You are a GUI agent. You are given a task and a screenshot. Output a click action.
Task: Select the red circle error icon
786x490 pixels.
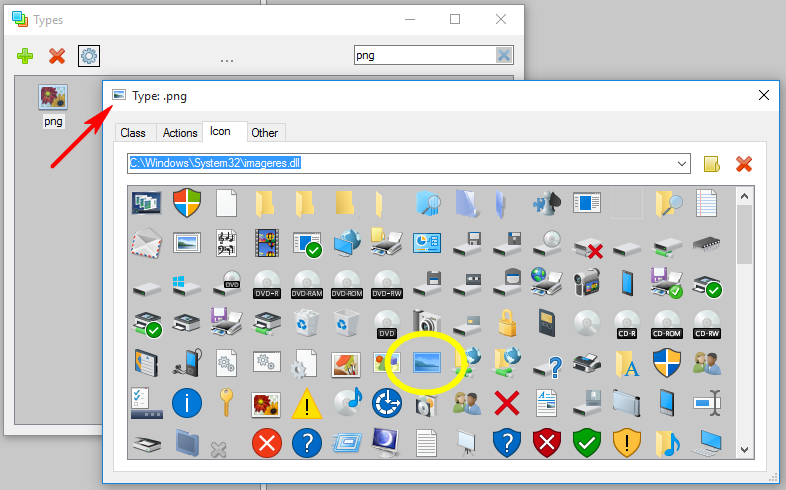coord(267,443)
